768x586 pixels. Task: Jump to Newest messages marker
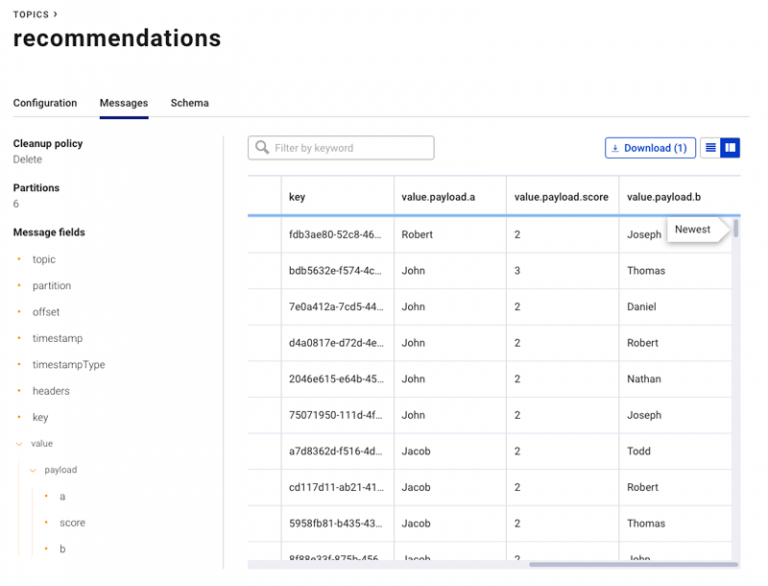coord(692,229)
